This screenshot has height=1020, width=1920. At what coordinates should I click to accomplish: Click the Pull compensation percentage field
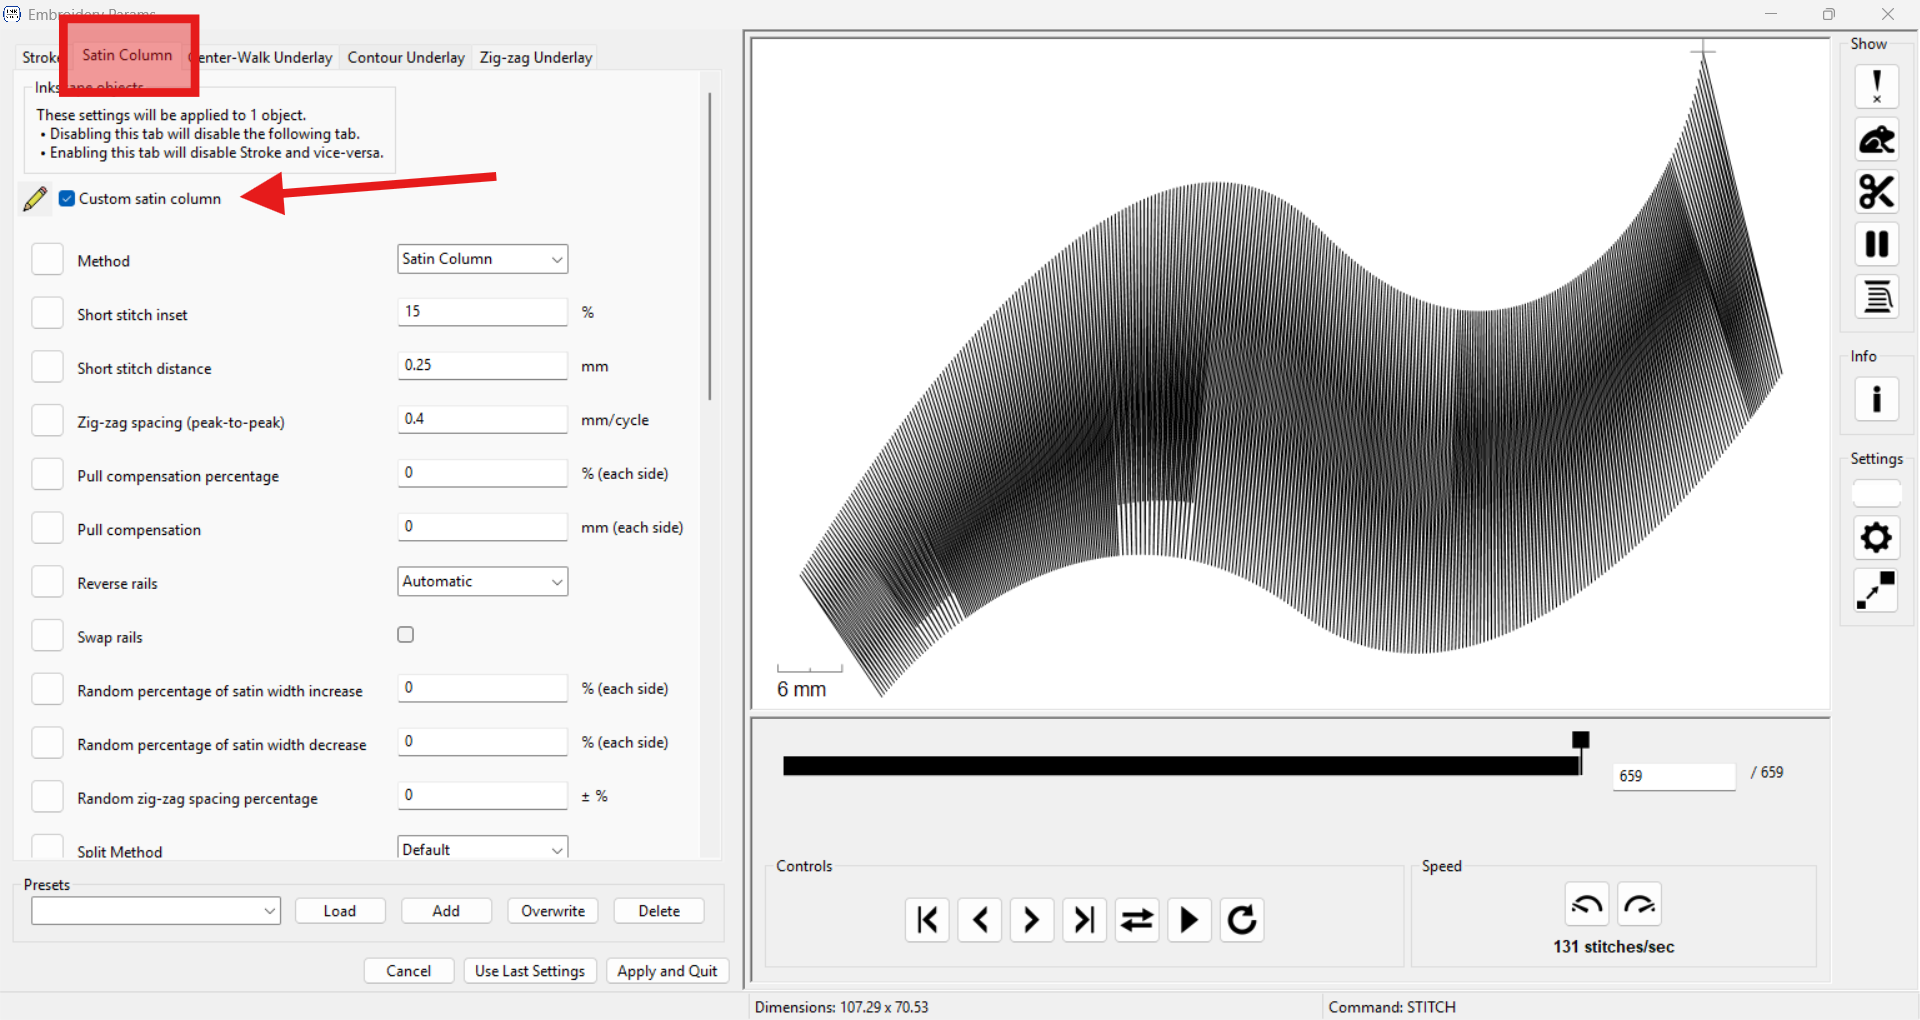tap(483, 474)
